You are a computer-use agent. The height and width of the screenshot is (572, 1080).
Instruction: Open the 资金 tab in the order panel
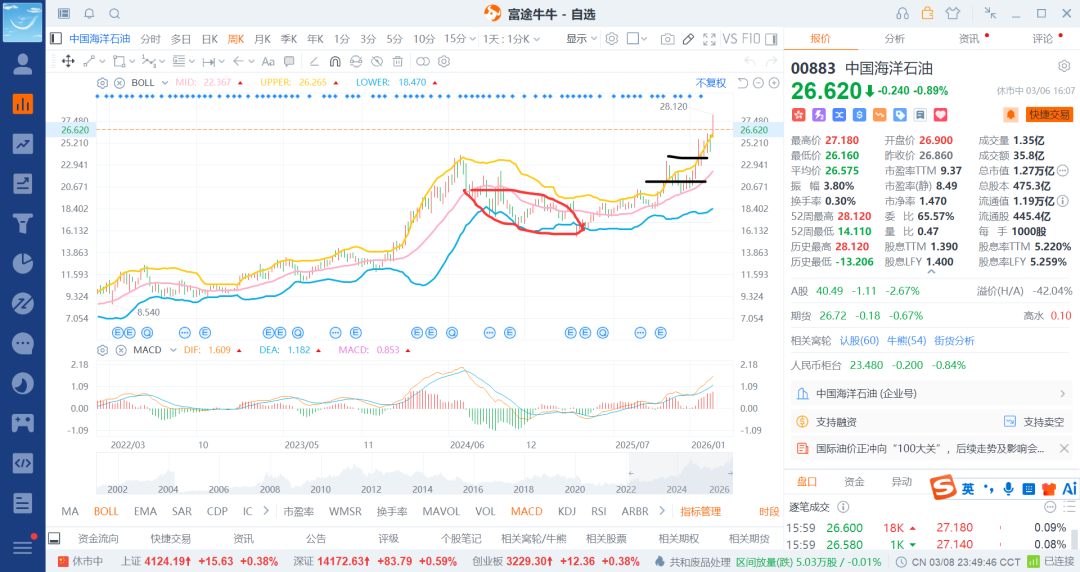coord(854,482)
